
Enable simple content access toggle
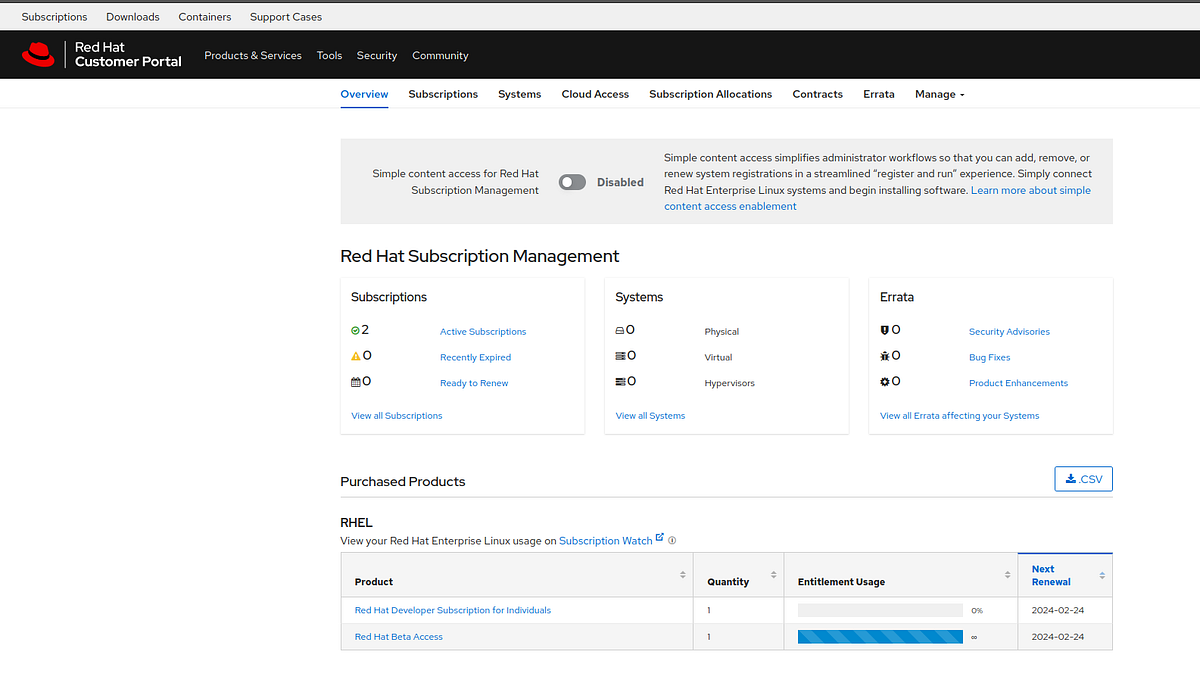[571, 181]
